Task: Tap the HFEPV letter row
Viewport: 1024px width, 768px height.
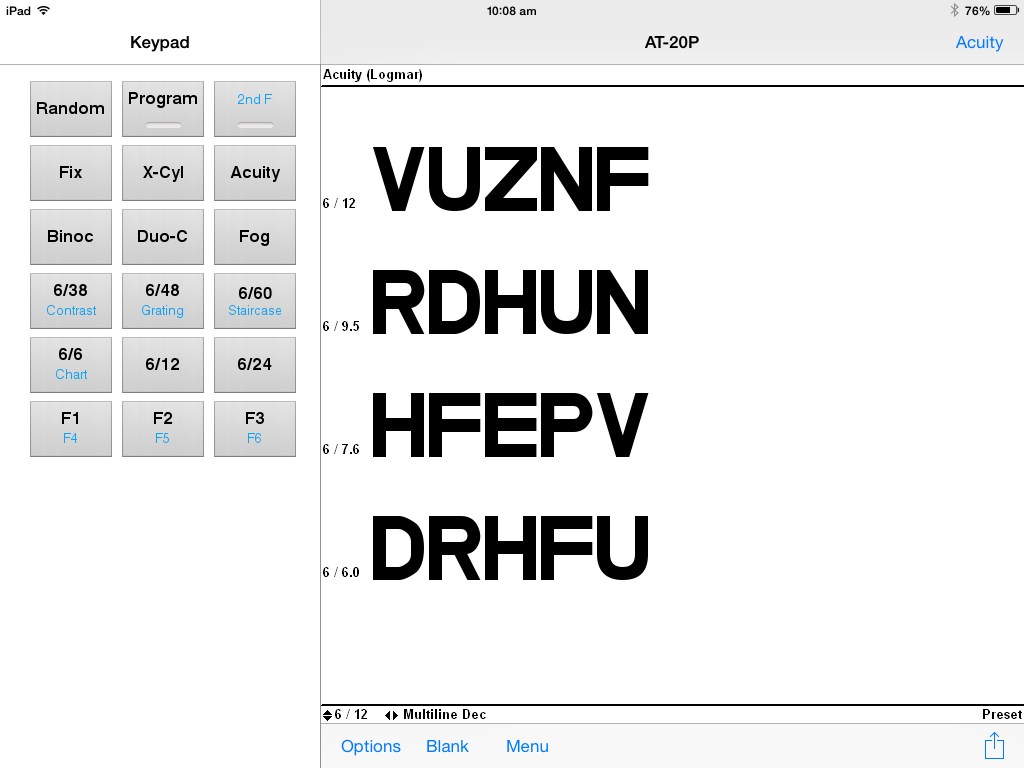Action: 511,425
